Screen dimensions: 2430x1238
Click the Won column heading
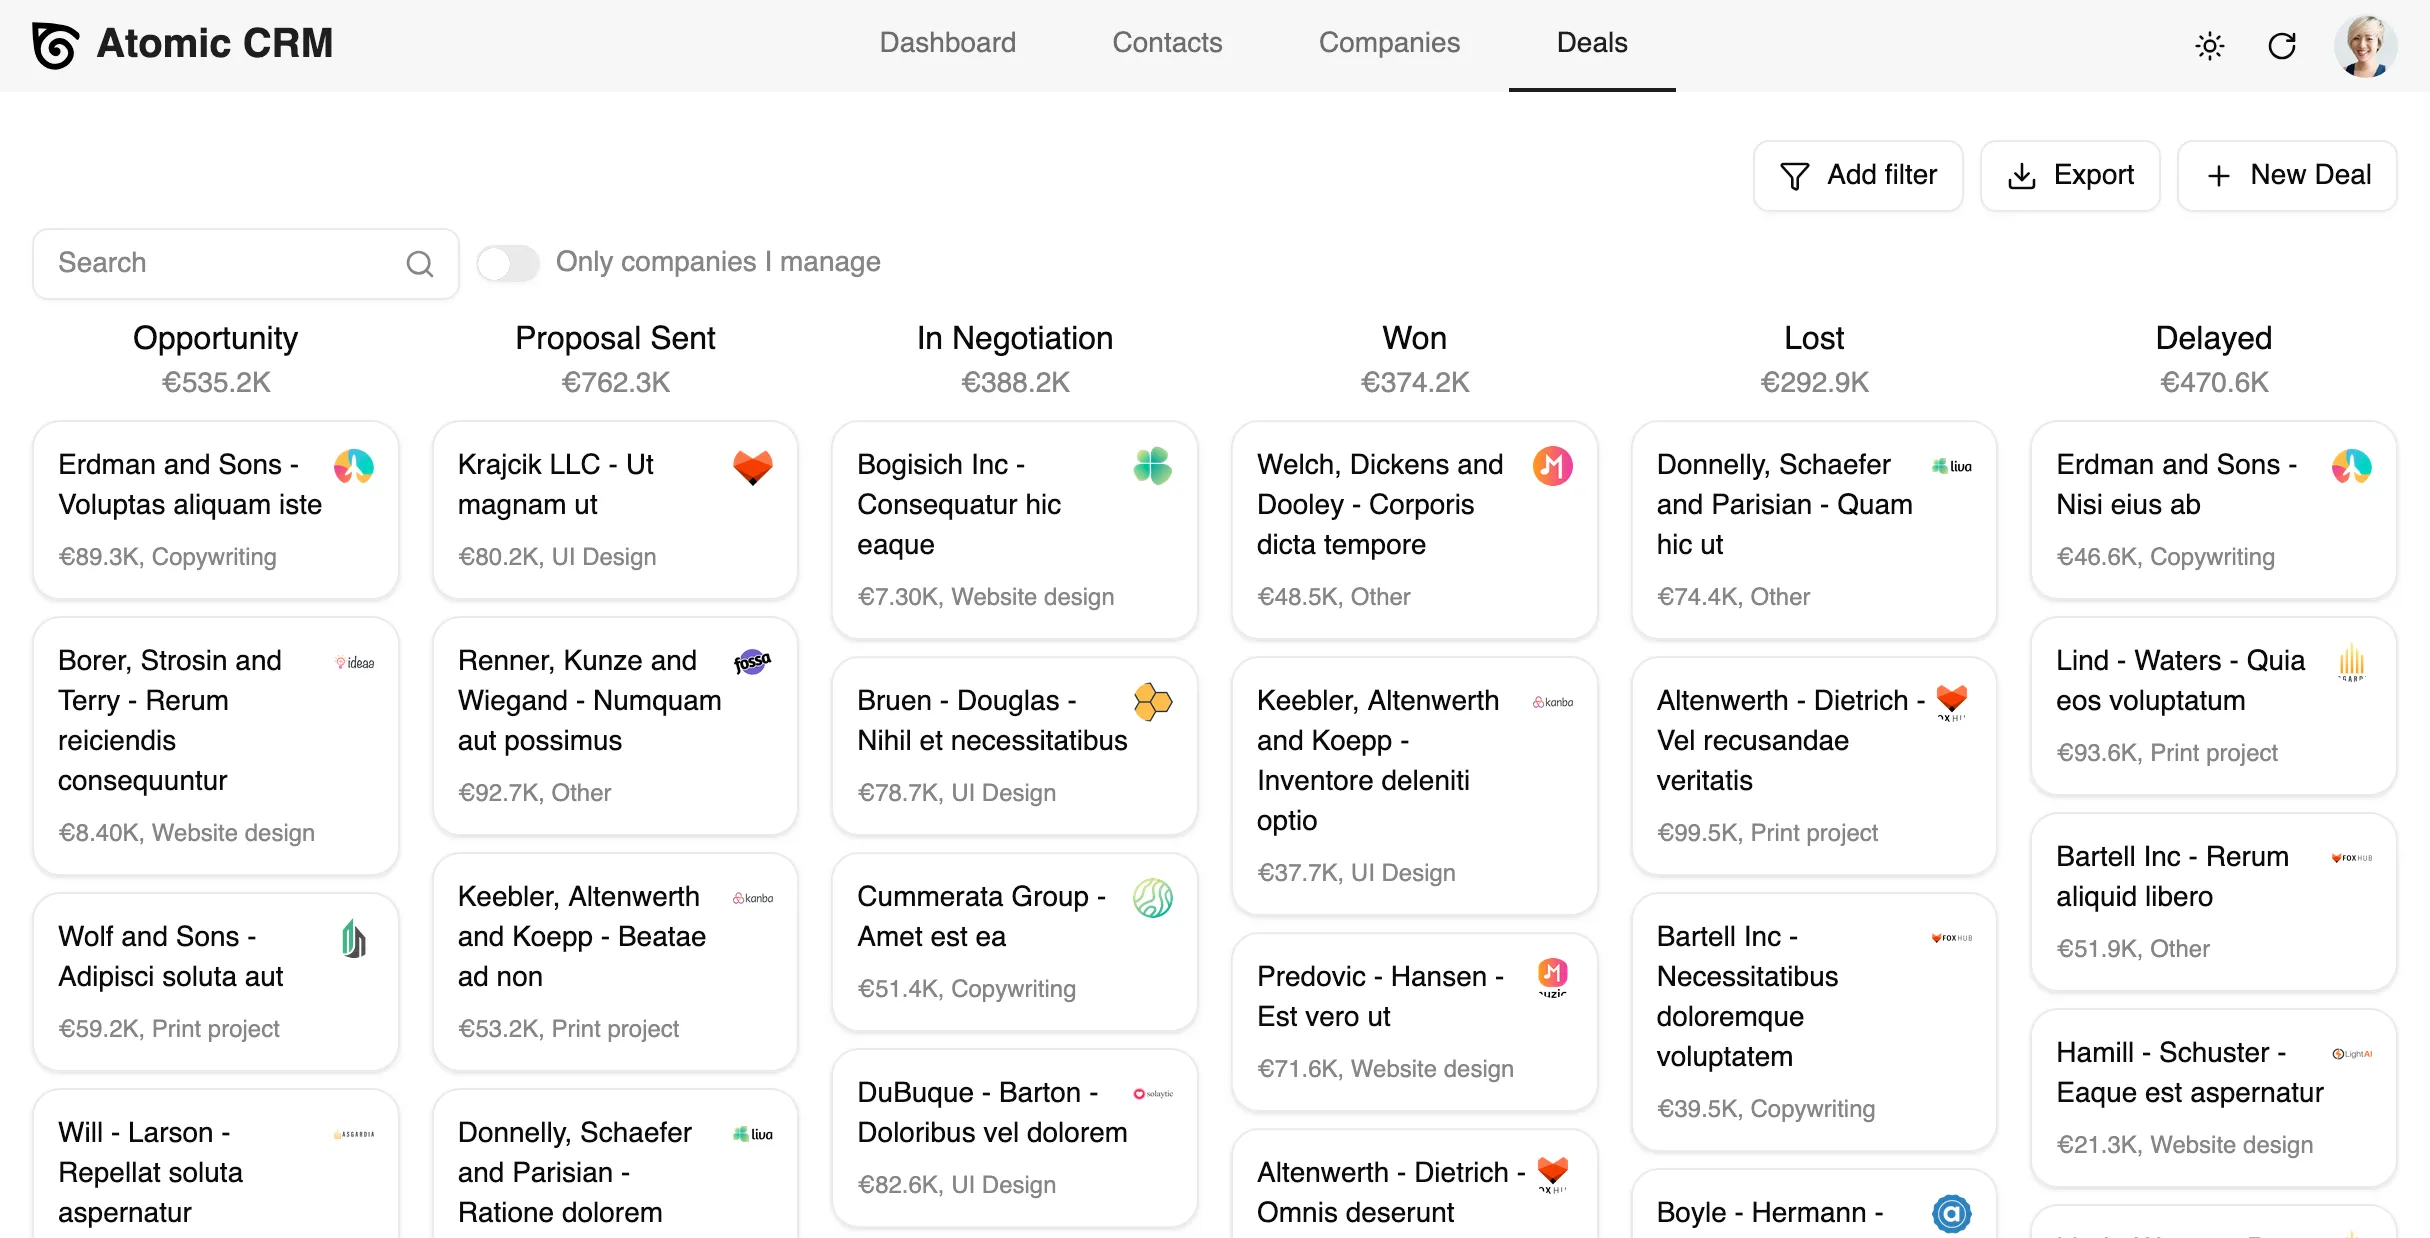tap(1415, 338)
